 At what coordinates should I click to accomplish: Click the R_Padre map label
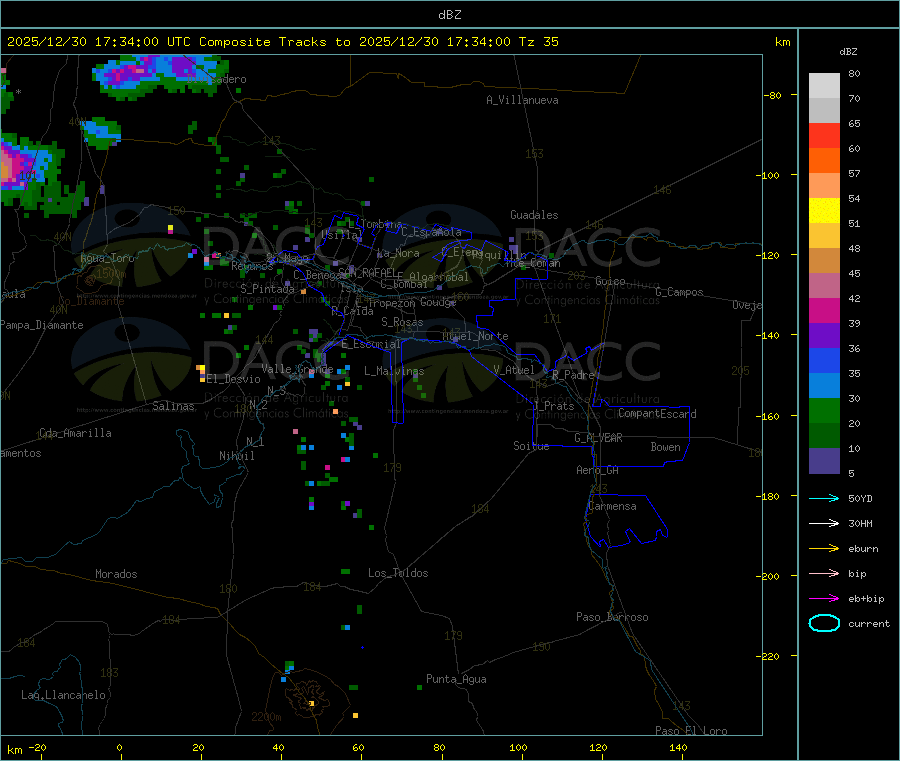click(573, 375)
